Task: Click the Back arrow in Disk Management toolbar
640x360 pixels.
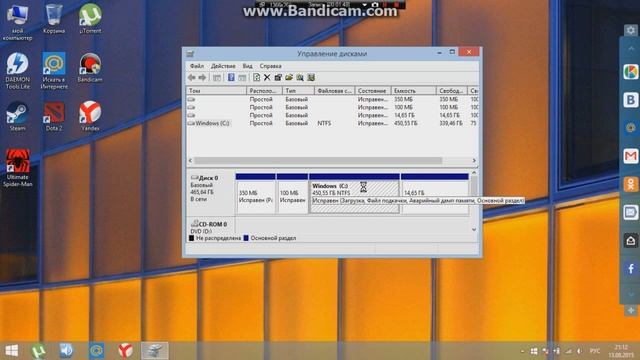Action: [191, 78]
